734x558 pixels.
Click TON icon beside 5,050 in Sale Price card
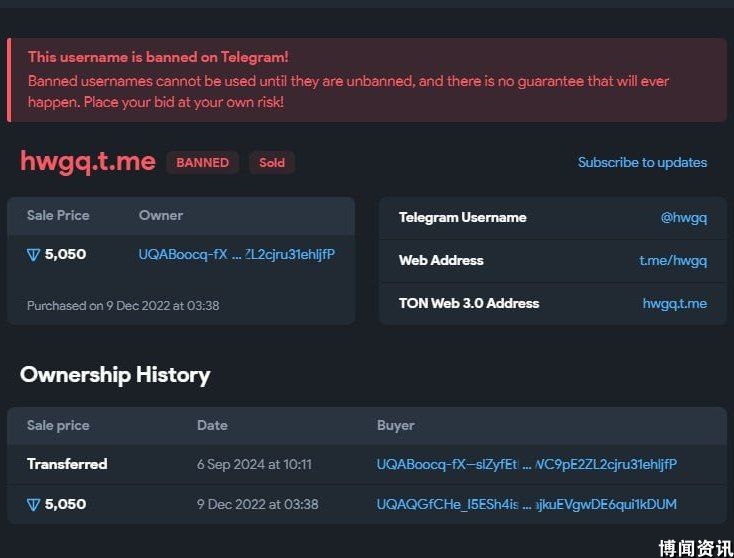[33, 255]
